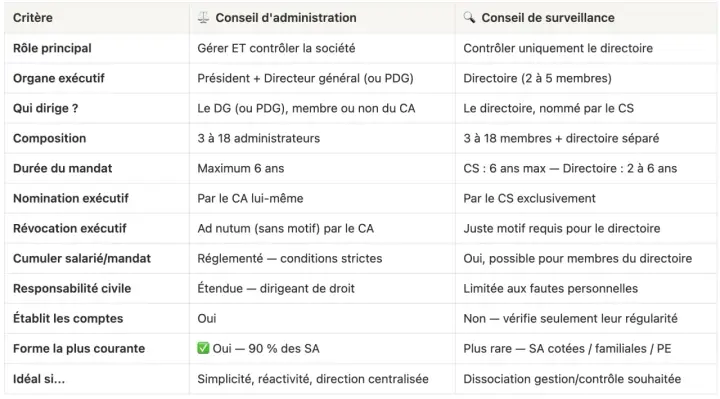Viewport: 720px width, 399px height.
Task: Click cell 'Étendue — dirigeant de droit'
Action: [x=276, y=288]
